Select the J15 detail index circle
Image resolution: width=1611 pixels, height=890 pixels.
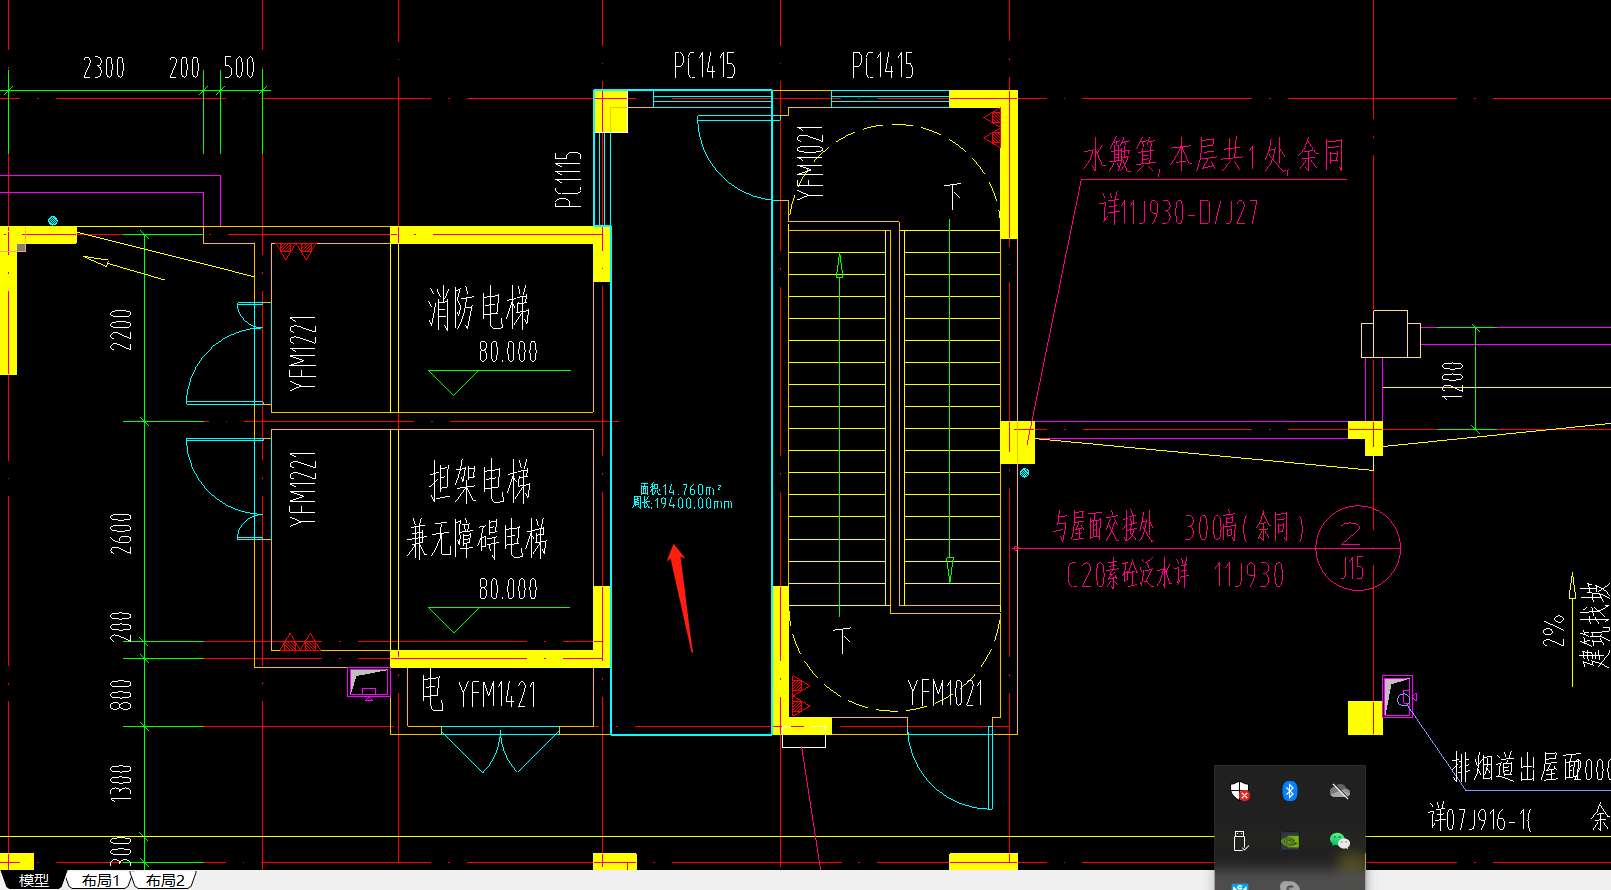[1358, 548]
